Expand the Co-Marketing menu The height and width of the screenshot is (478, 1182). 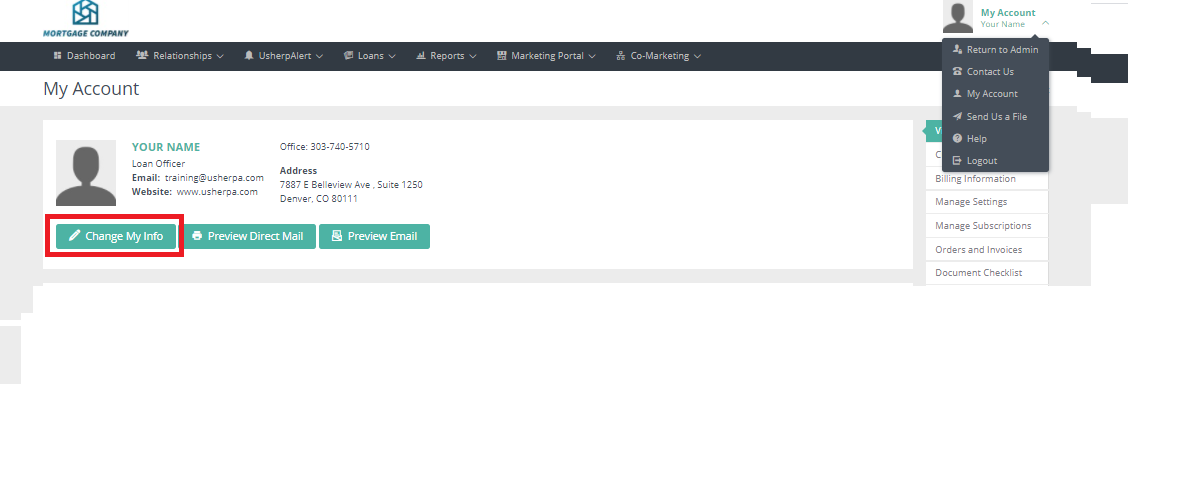tap(659, 56)
